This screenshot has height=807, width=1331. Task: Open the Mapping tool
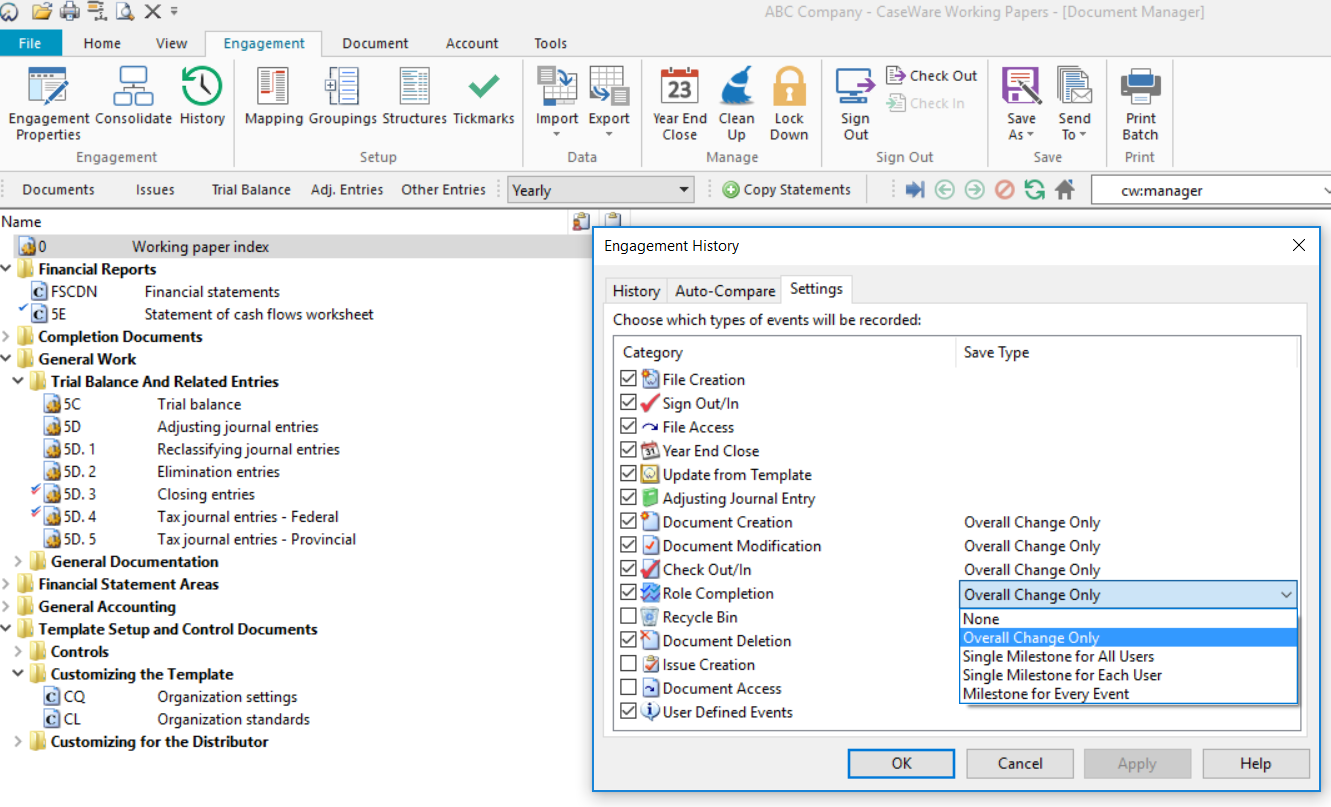(270, 95)
